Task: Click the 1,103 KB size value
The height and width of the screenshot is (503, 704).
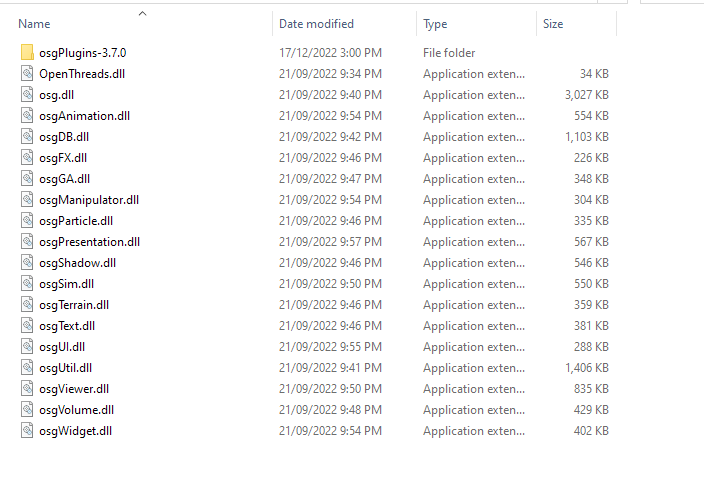Action: (586, 137)
